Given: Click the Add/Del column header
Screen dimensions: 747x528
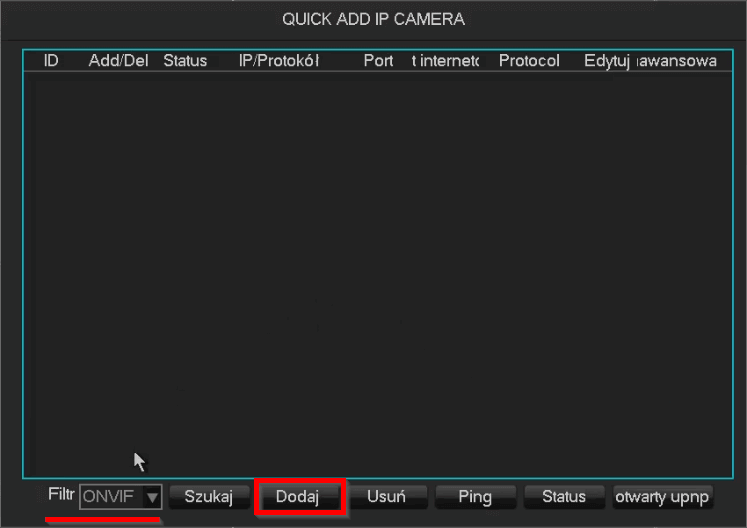Looking at the screenshot, I should [119, 61].
